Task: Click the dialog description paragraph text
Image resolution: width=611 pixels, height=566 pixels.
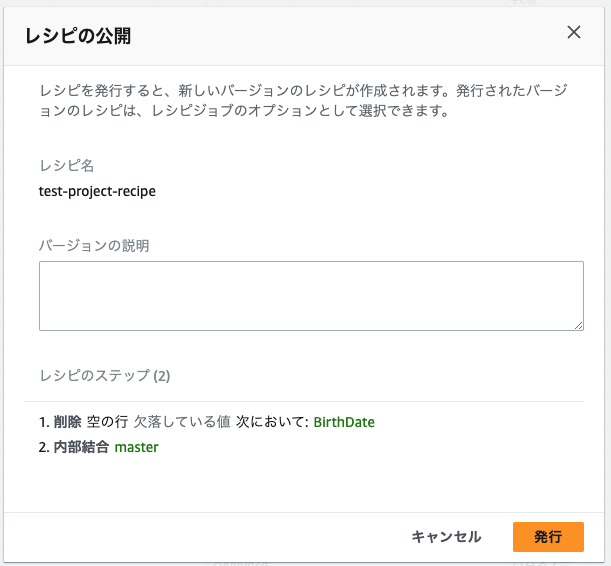Action: pos(303,101)
